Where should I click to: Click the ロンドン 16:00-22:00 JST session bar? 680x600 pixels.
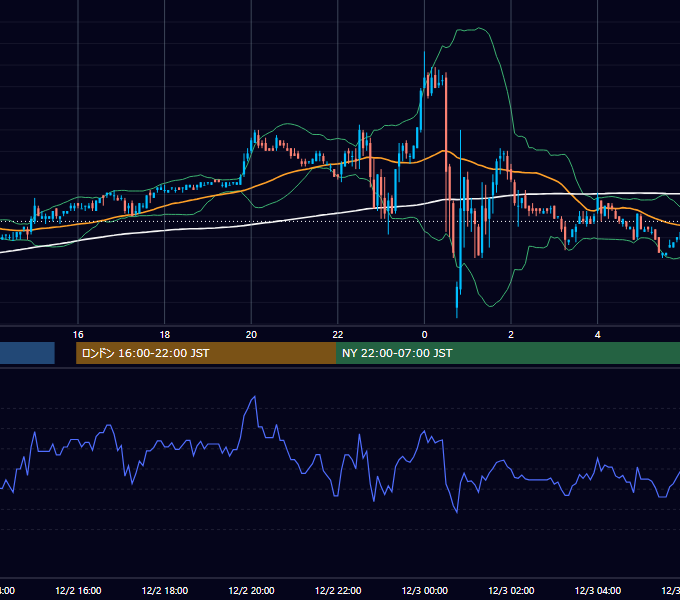pyautogui.click(x=206, y=353)
